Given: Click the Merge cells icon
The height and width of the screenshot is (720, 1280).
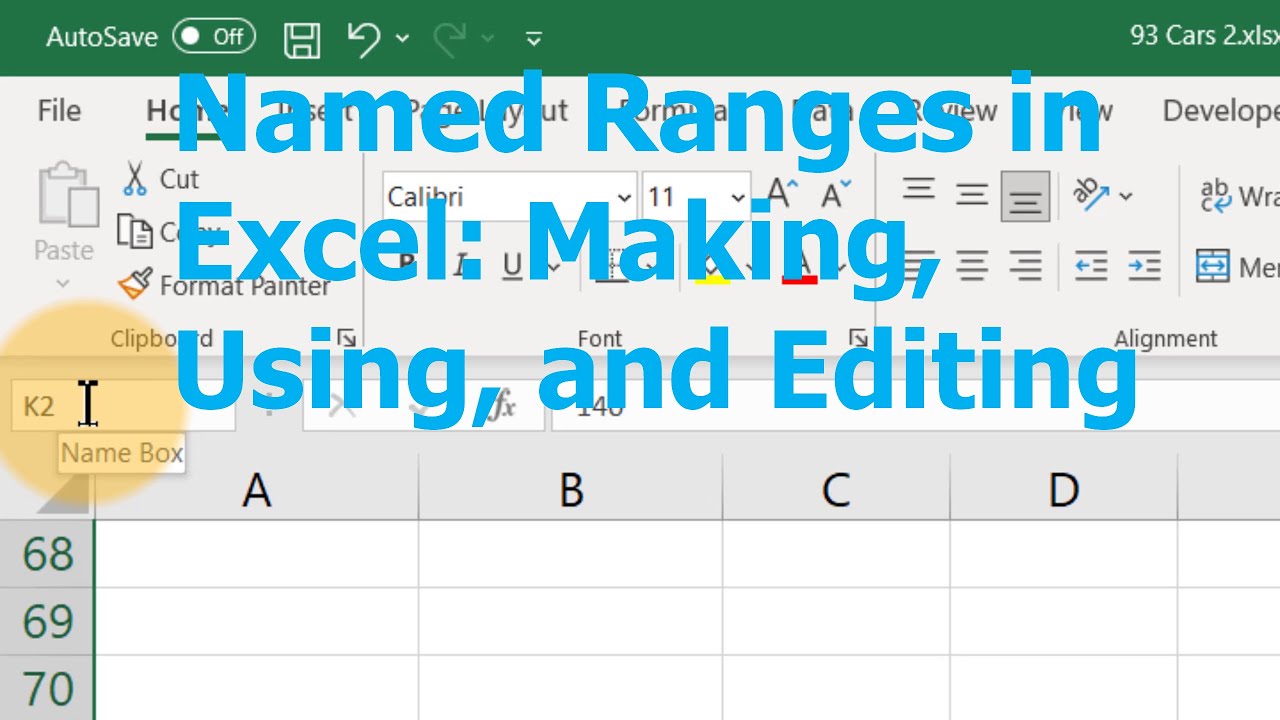Looking at the screenshot, I should [1212, 266].
